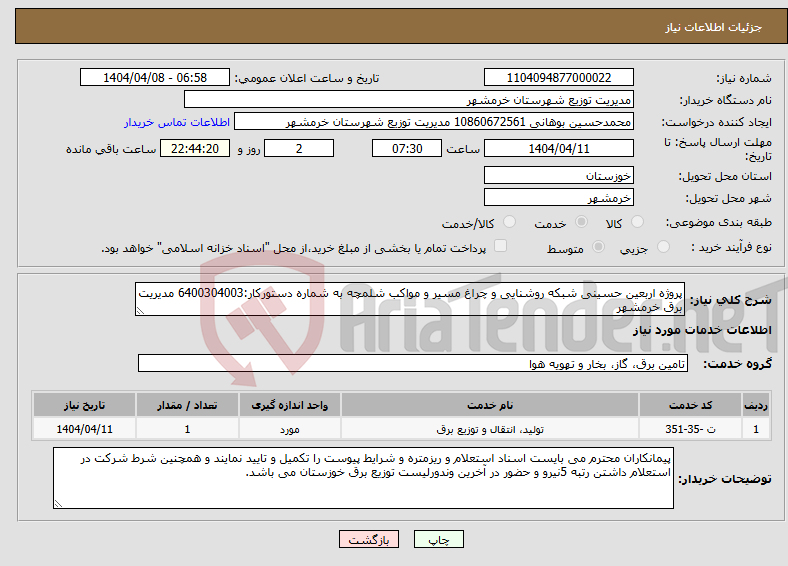Click the ردیف column header
Screen dimensions: 788x566
tap(756, 405)
